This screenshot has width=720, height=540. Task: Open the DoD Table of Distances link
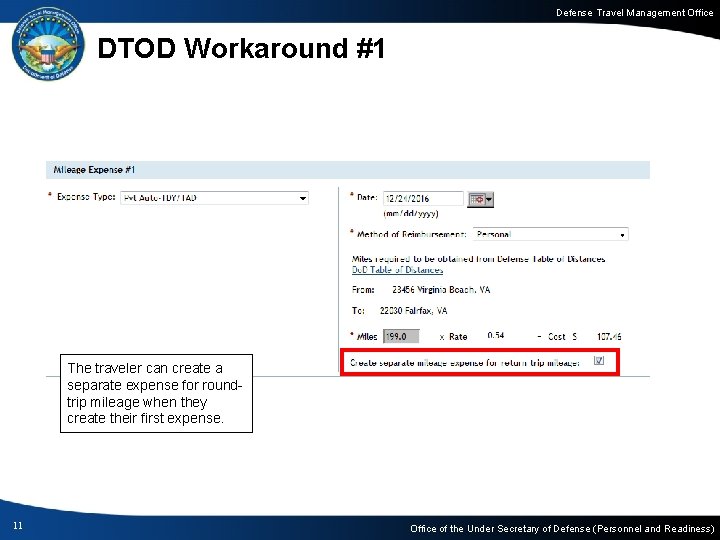point(397,270)
